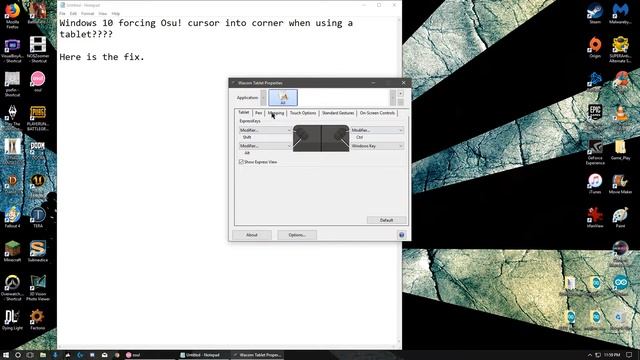Add an application with the plus button
This screenshot has height=360, width=640.
click(400, 93)
